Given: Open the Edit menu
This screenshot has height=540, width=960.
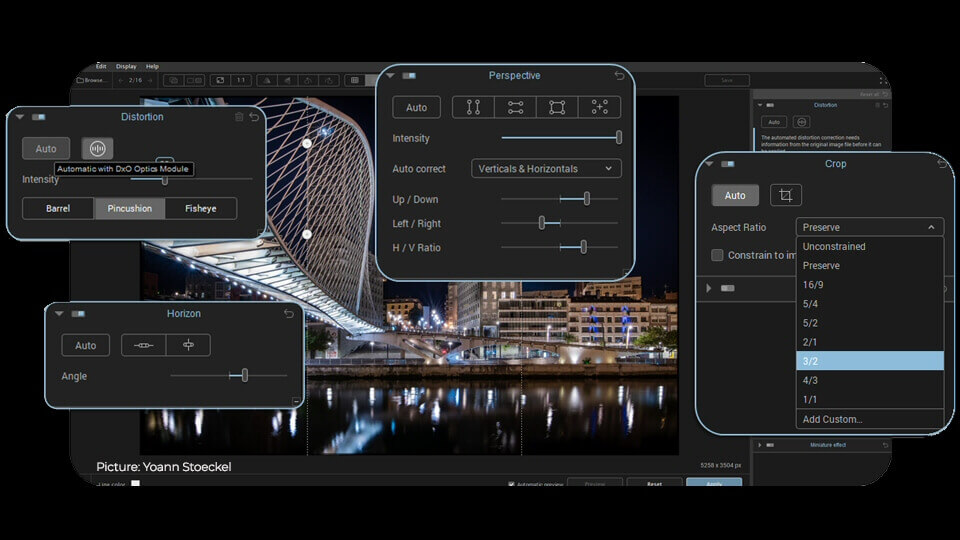Looking at the screenshot, I should pyautogui.click(x=101, y=66).
